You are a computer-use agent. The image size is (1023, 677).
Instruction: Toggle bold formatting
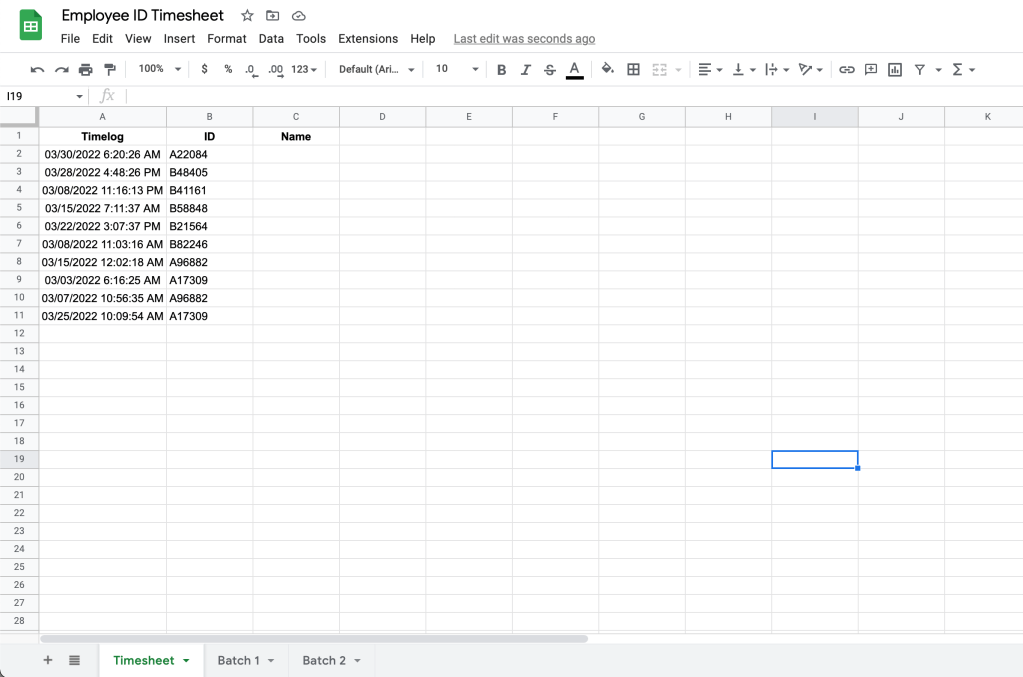pyautogui.click(x=501, y=69)
